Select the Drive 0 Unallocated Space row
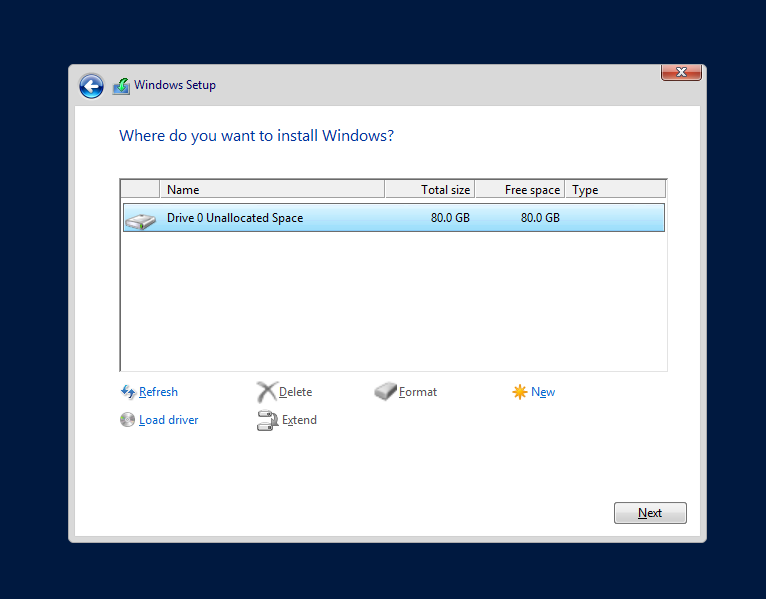 click(393, 218)
